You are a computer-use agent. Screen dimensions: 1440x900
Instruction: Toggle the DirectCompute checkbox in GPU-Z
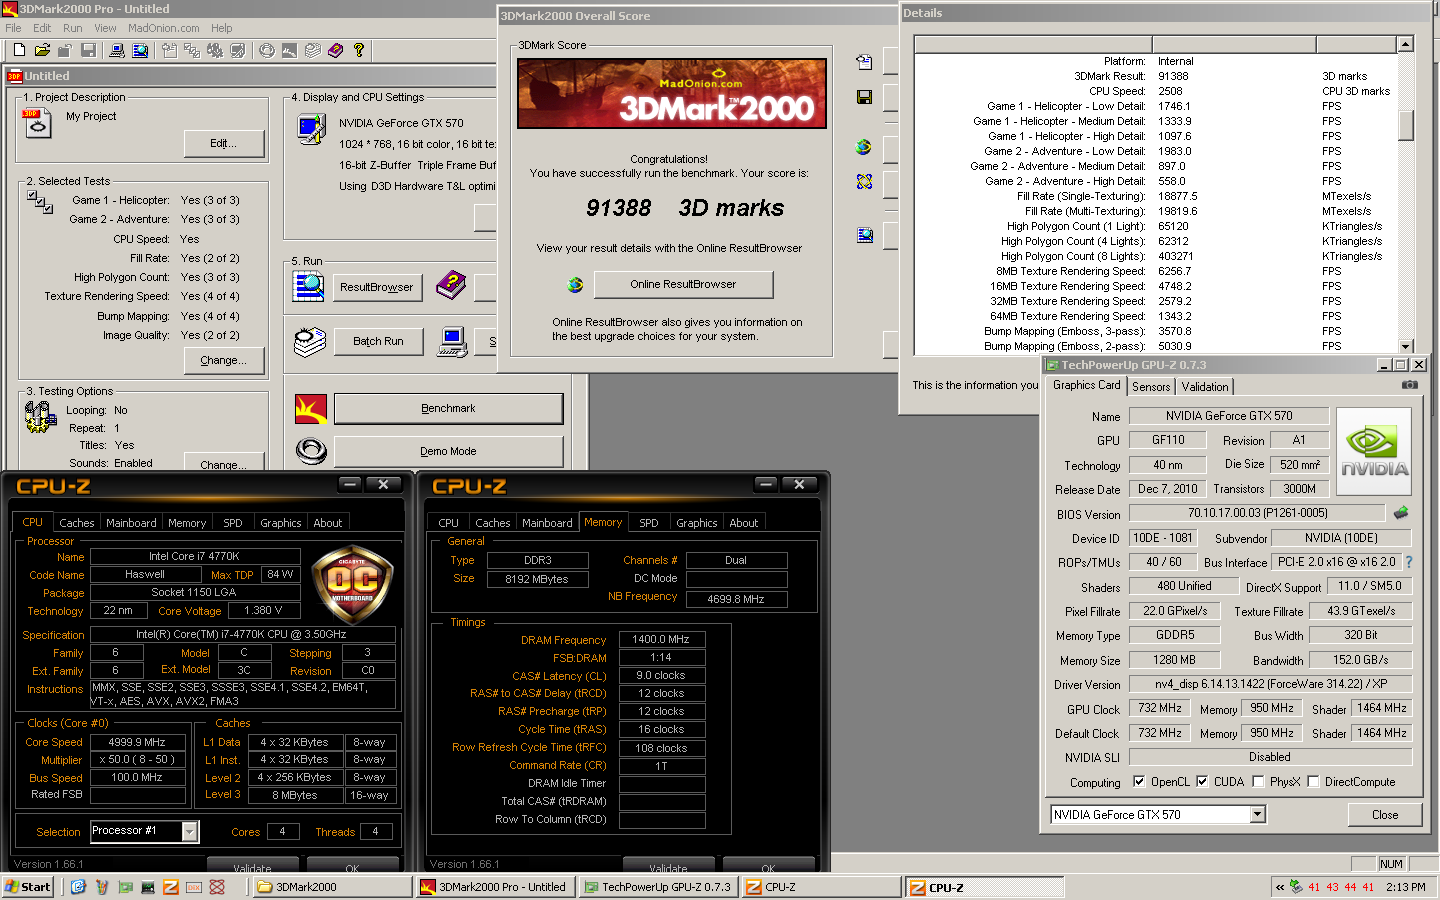(x=1313, y=782)
